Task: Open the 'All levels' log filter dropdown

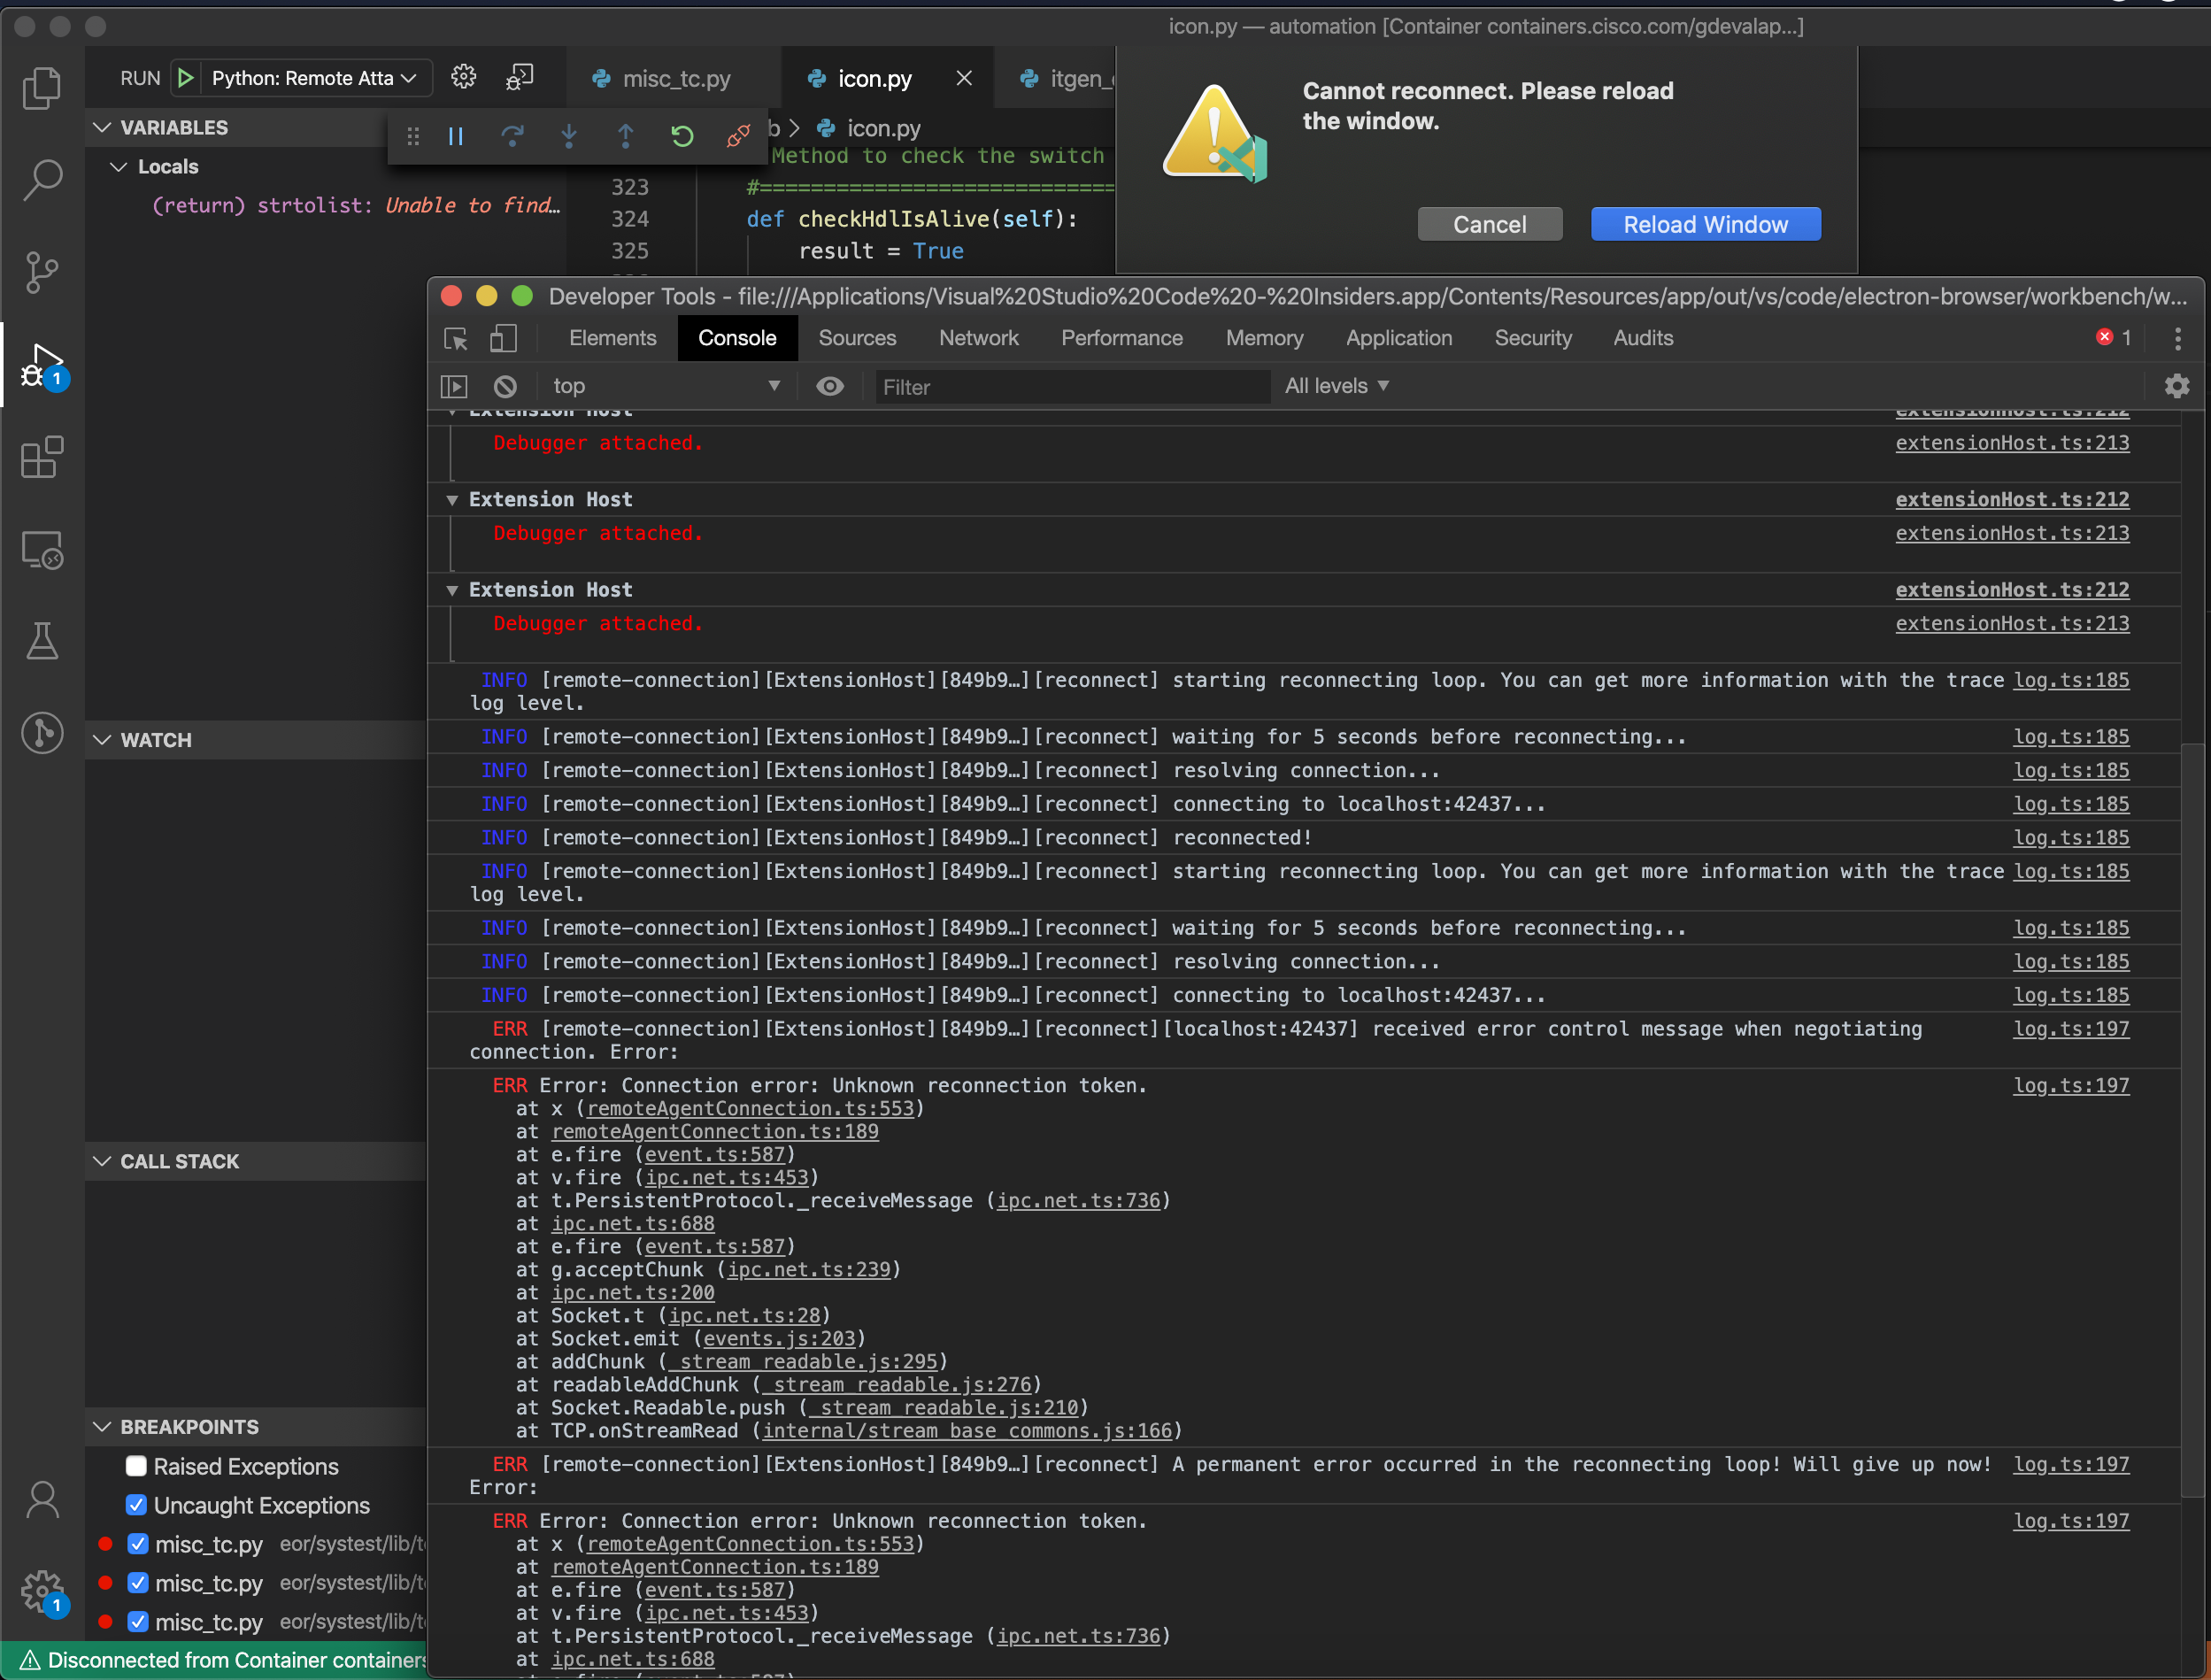Action: [x=1337, y=386]
